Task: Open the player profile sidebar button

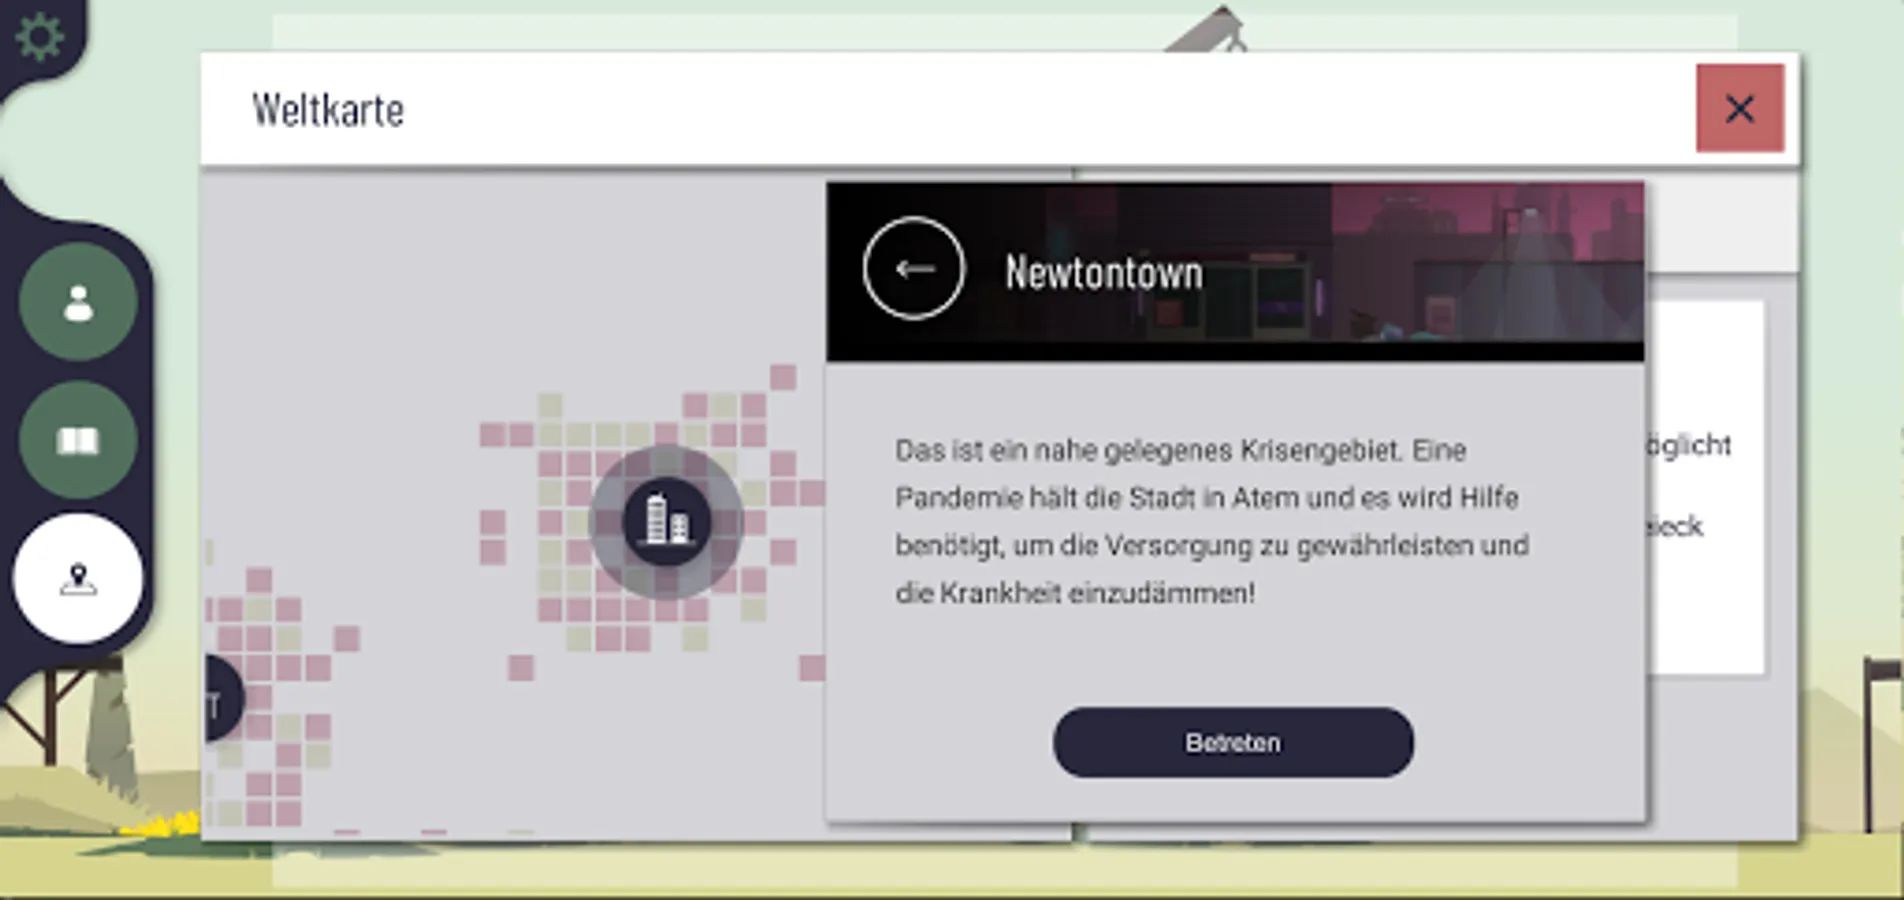Action: point(78,302)
